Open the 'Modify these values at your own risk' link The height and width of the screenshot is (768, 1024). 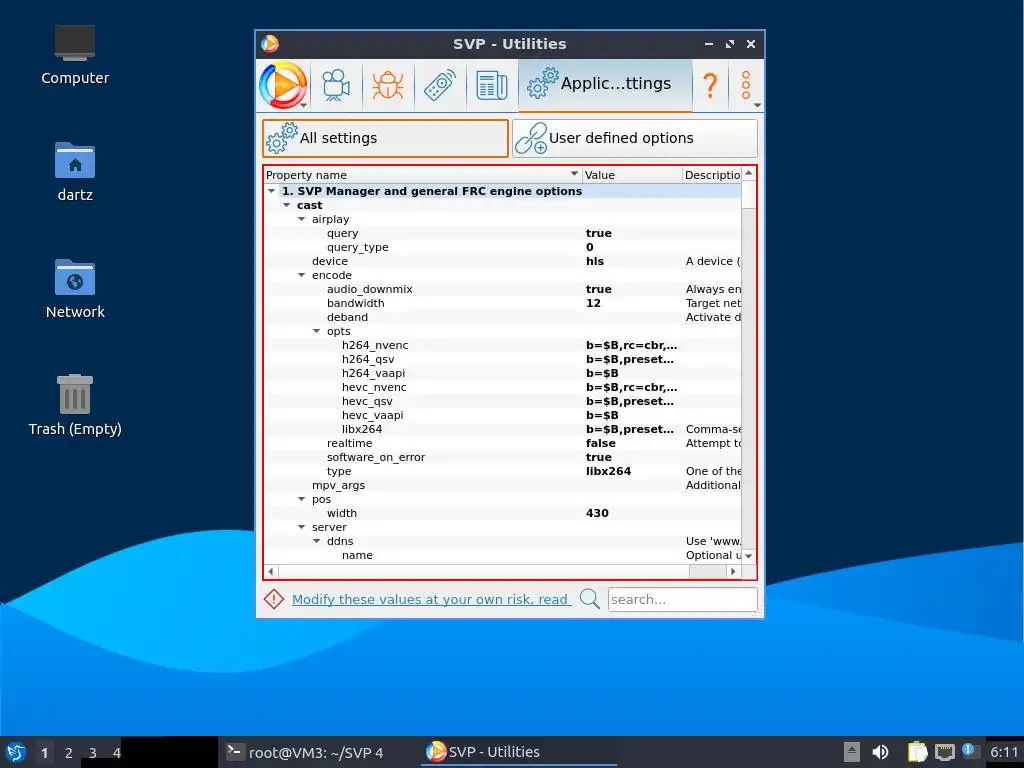(431, 600)
